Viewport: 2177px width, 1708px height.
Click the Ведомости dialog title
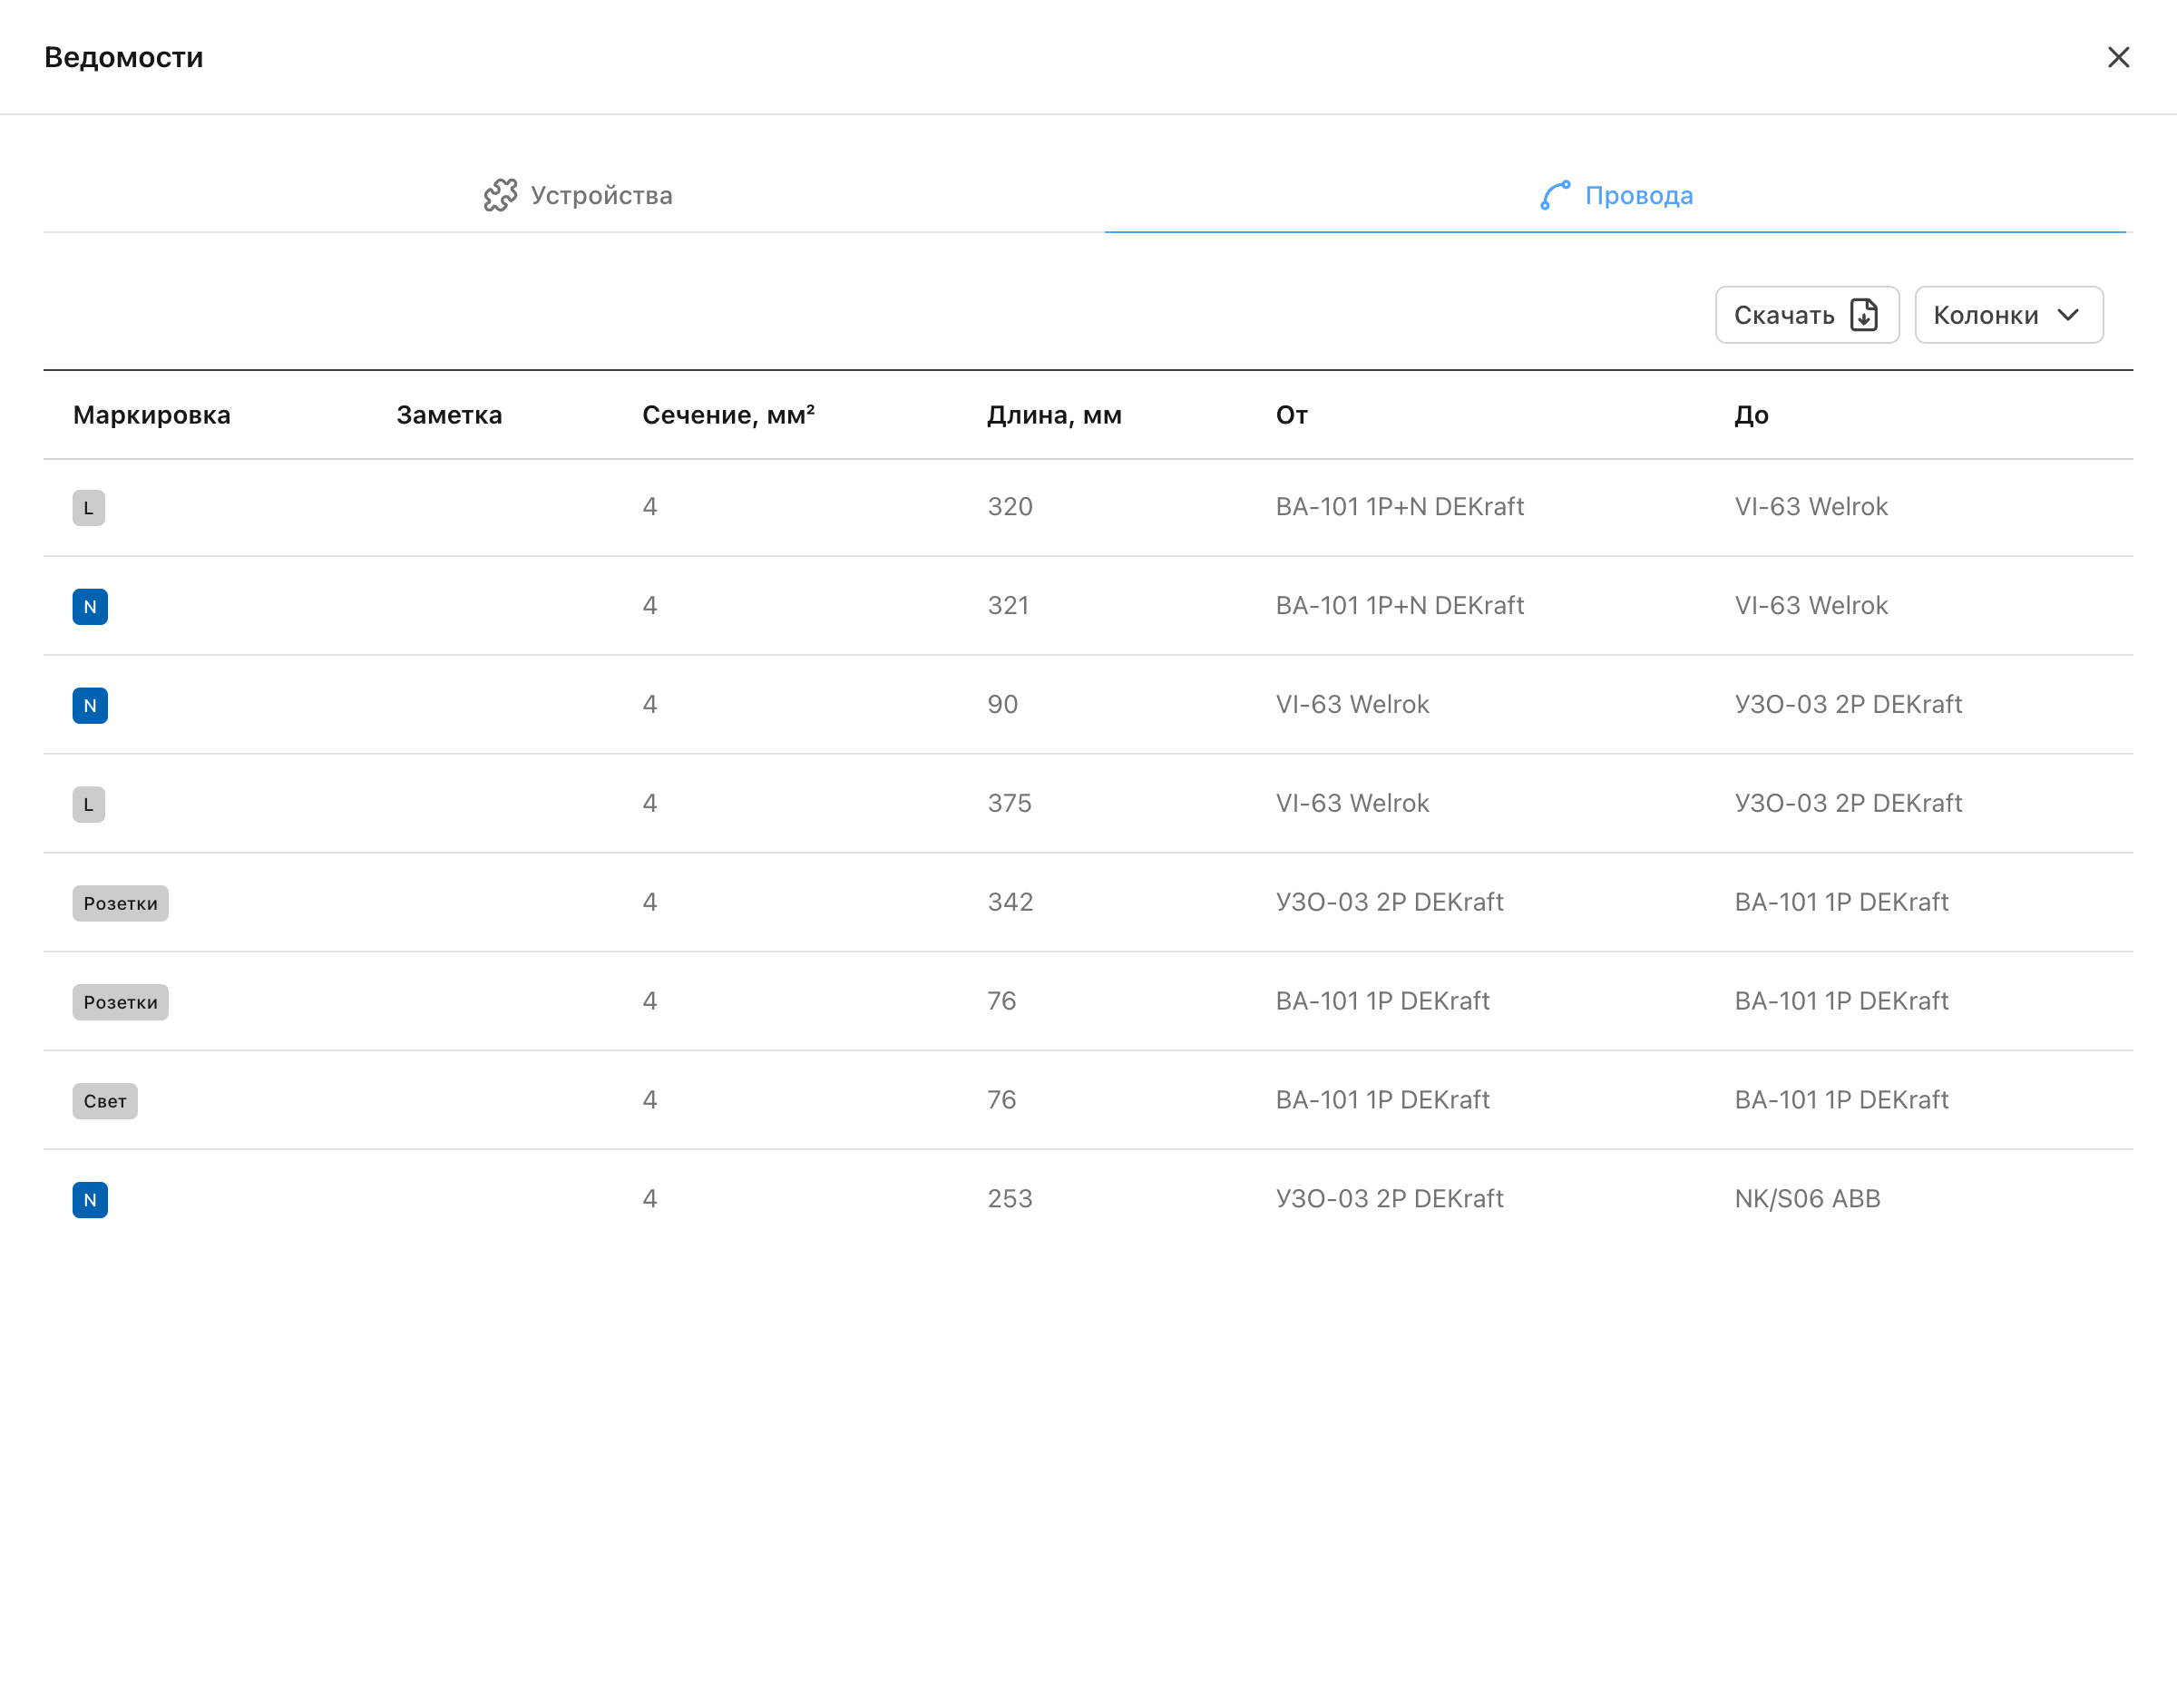tap(124, 57)
